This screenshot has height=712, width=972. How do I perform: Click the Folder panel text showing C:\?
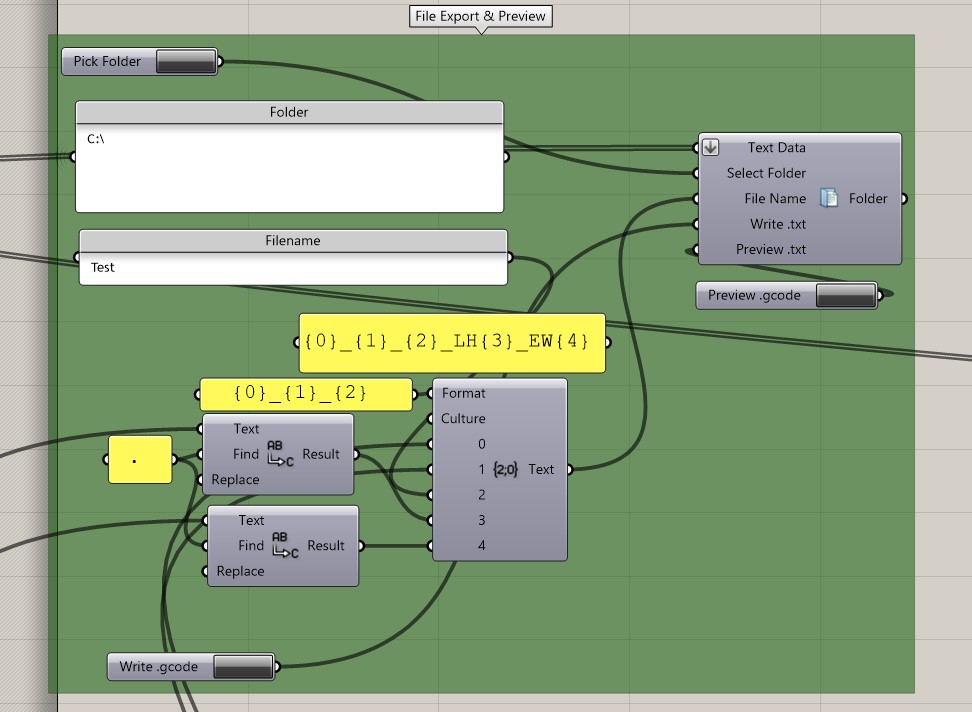click(x=96, y=139)
